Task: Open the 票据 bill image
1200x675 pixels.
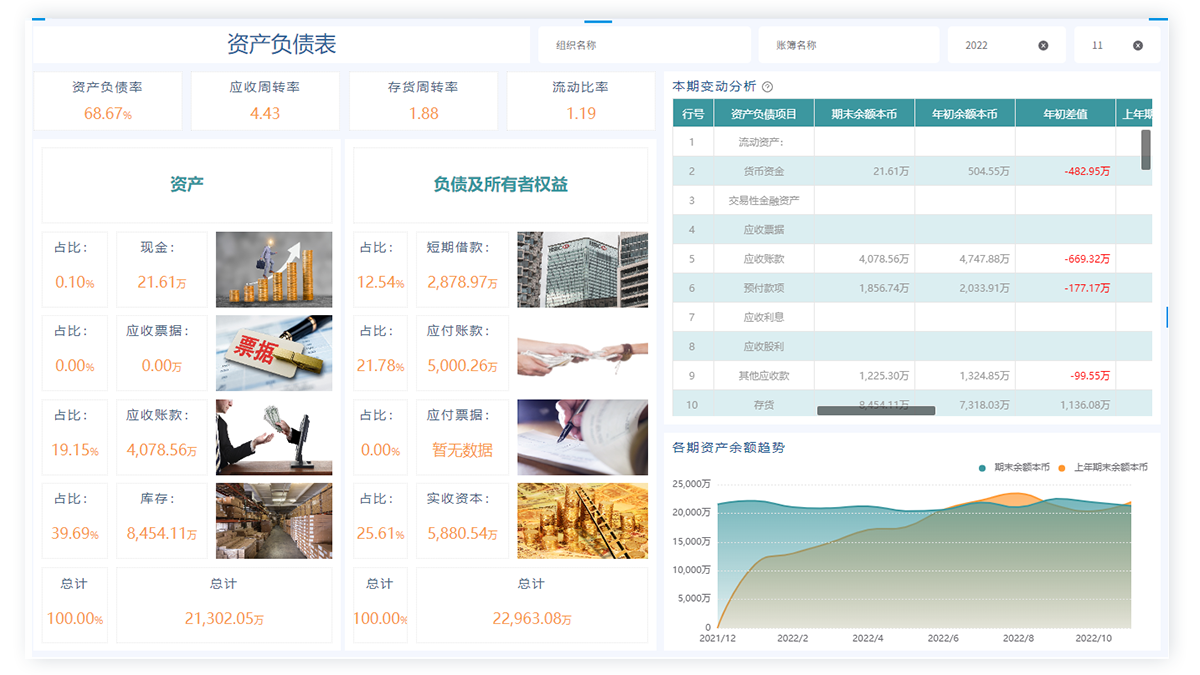Action: point(274,353)
